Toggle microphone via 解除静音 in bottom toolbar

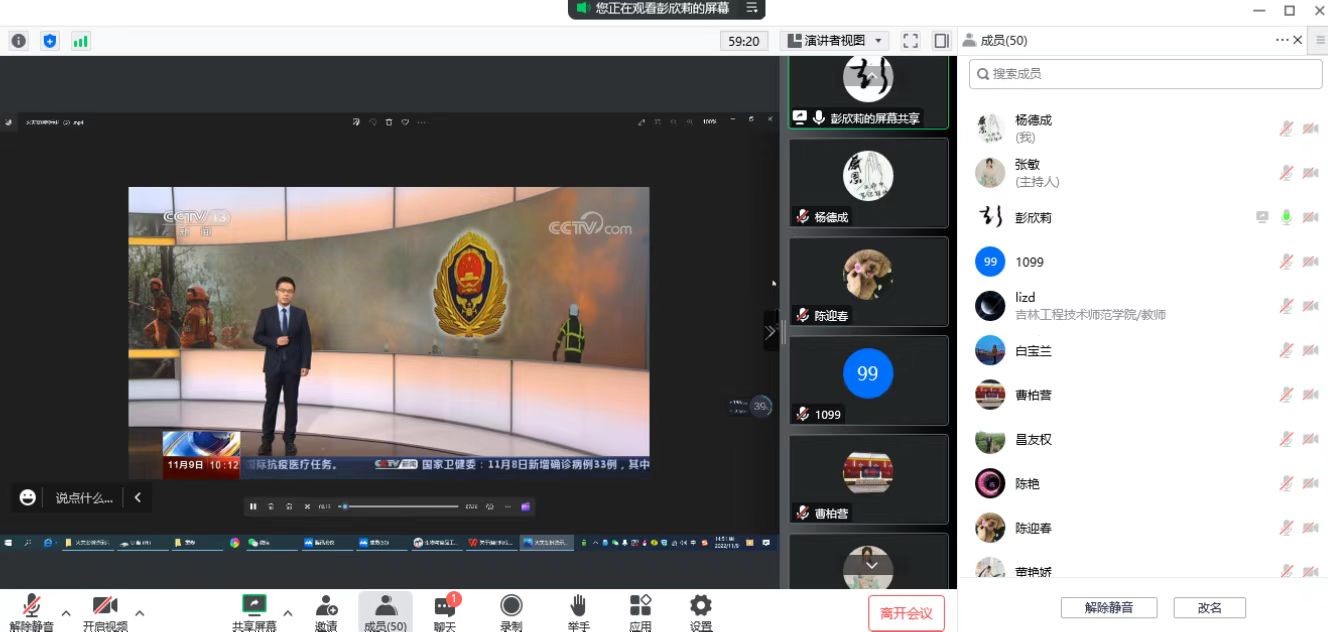click(x=32, y=612)
